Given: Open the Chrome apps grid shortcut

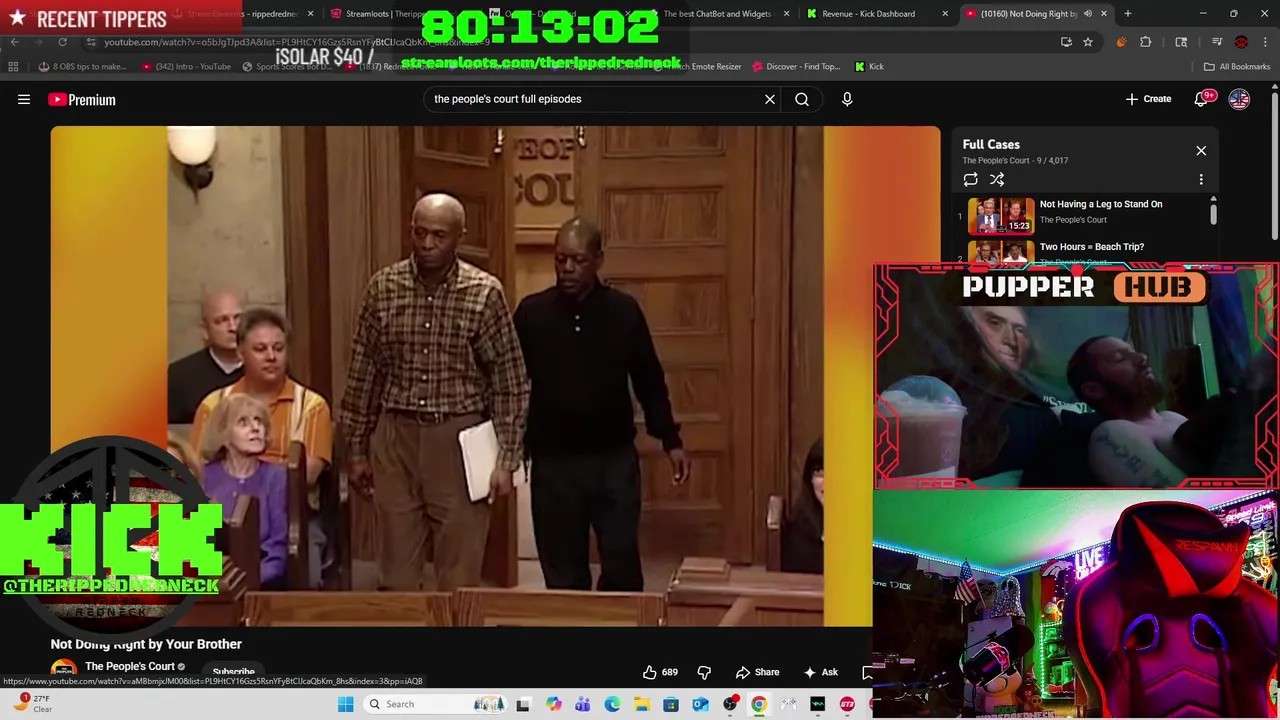Looking at the screenshot, I should click(13, 67).
